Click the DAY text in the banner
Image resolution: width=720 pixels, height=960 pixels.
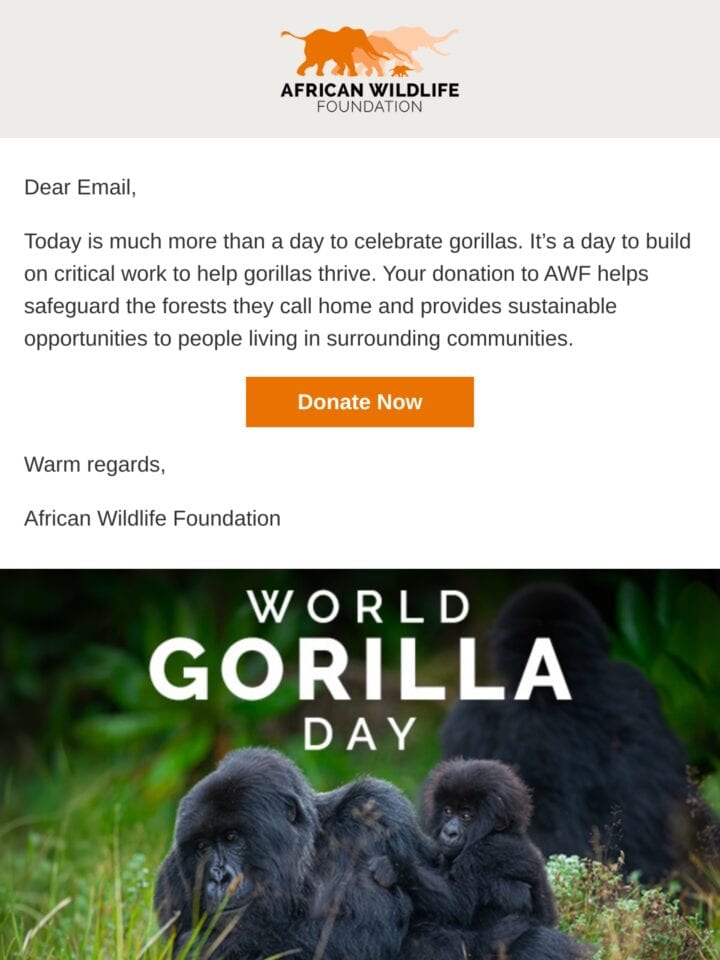pos(360,733)
